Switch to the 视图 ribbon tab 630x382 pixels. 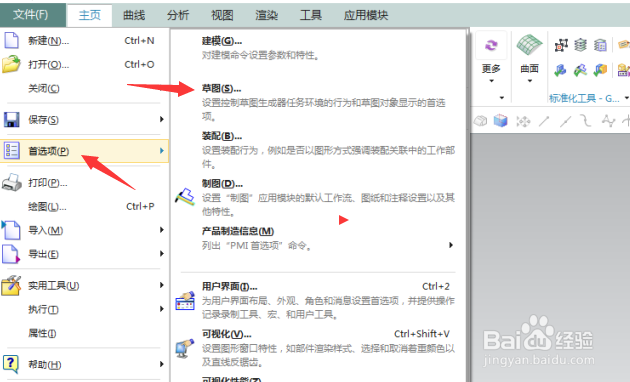pyautogui.click(x=222, y=15)
